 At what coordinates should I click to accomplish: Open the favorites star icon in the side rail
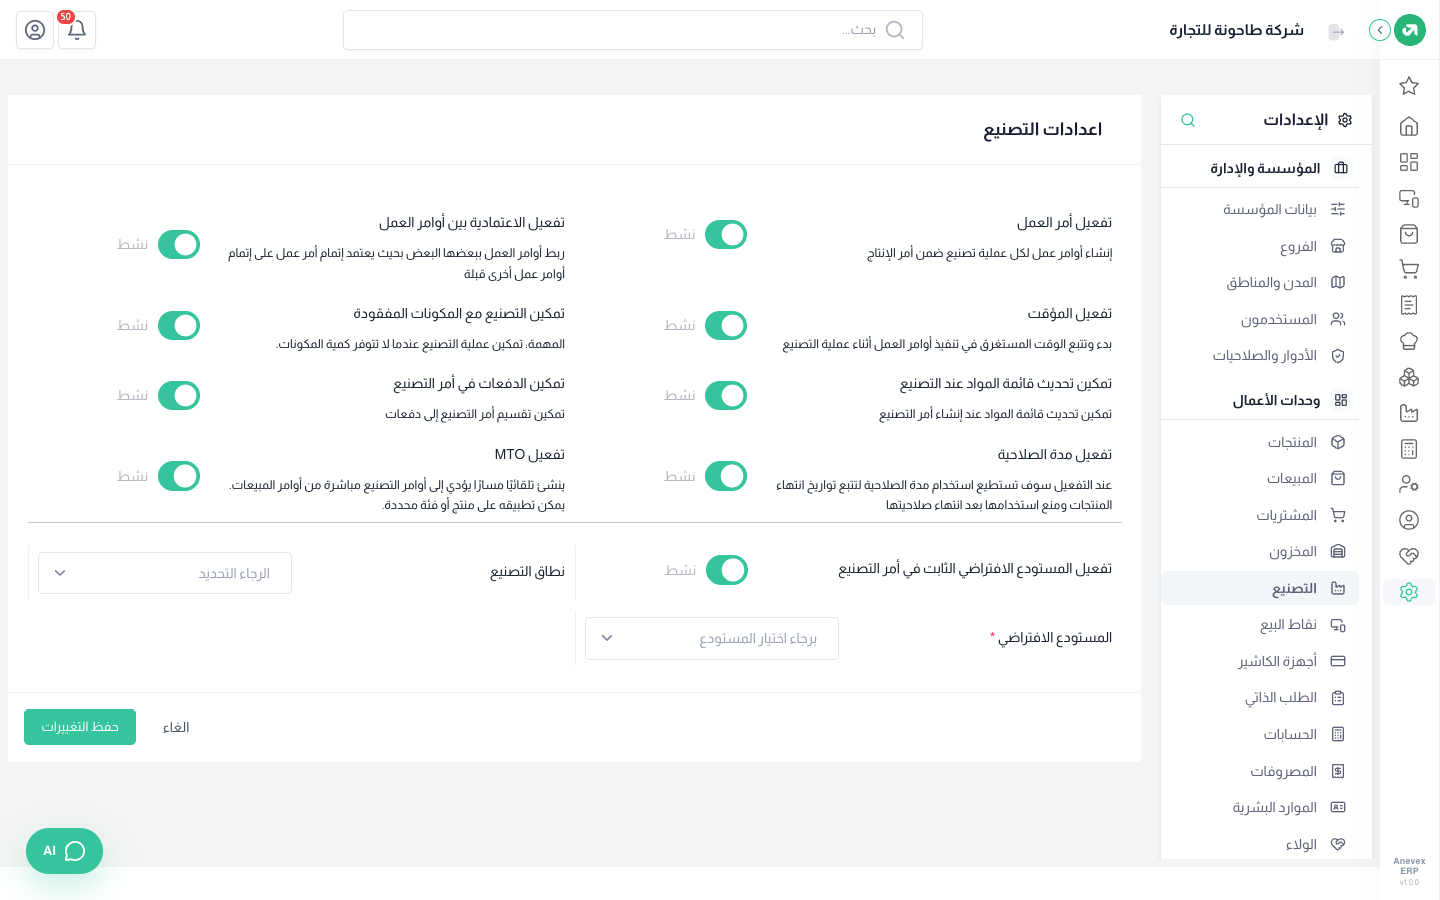1409,86
